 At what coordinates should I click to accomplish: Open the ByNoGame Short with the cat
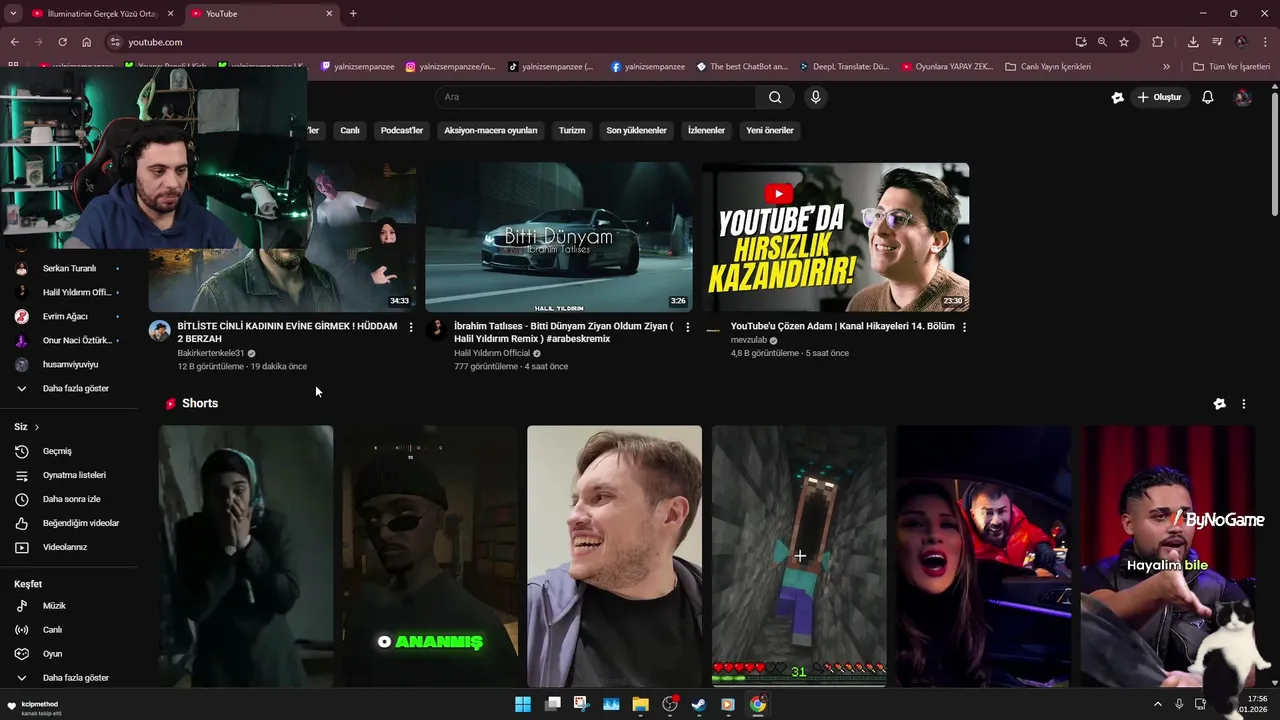[x=1167, y=556]
